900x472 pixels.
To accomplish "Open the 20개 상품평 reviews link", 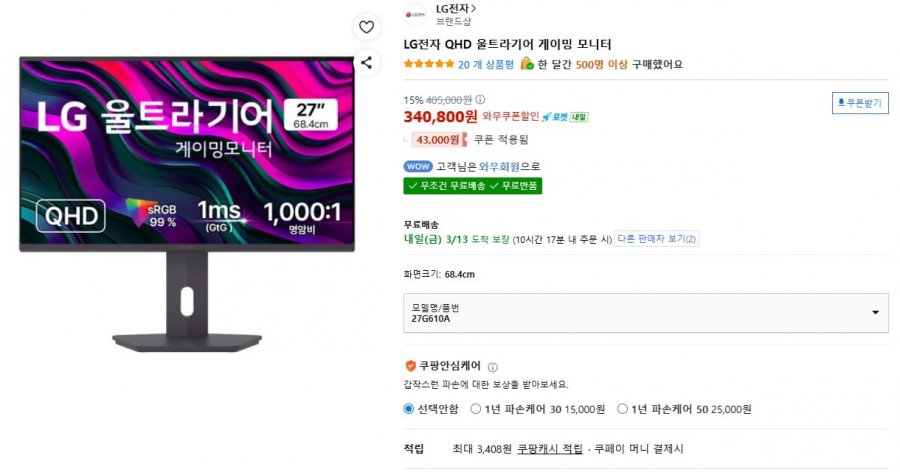I will tap(486, 64).
